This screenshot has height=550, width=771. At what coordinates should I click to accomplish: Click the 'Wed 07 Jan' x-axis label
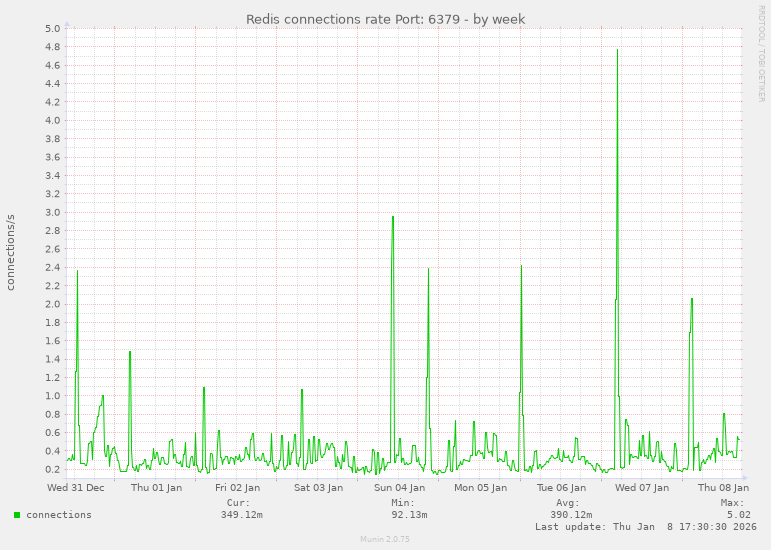tap(642, 488)
